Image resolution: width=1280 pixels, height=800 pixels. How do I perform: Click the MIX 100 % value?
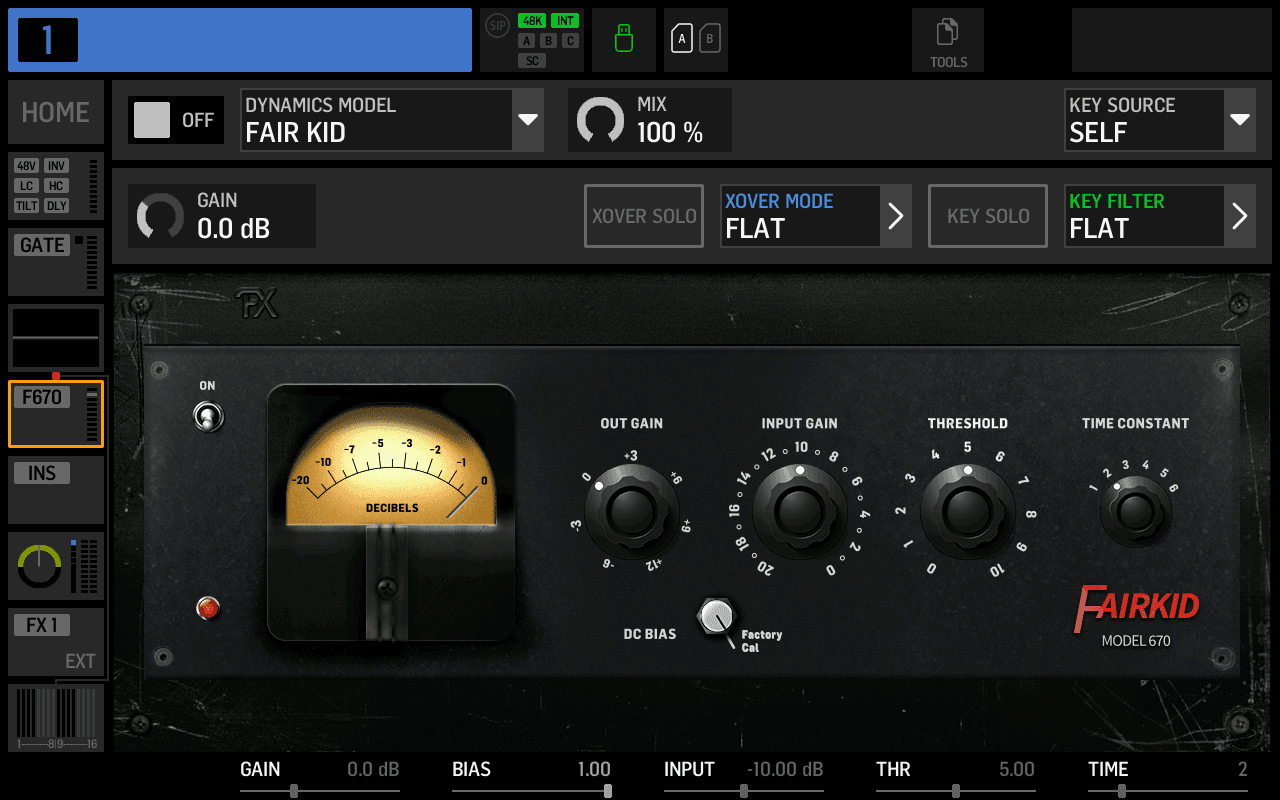[x=670, y=133]
